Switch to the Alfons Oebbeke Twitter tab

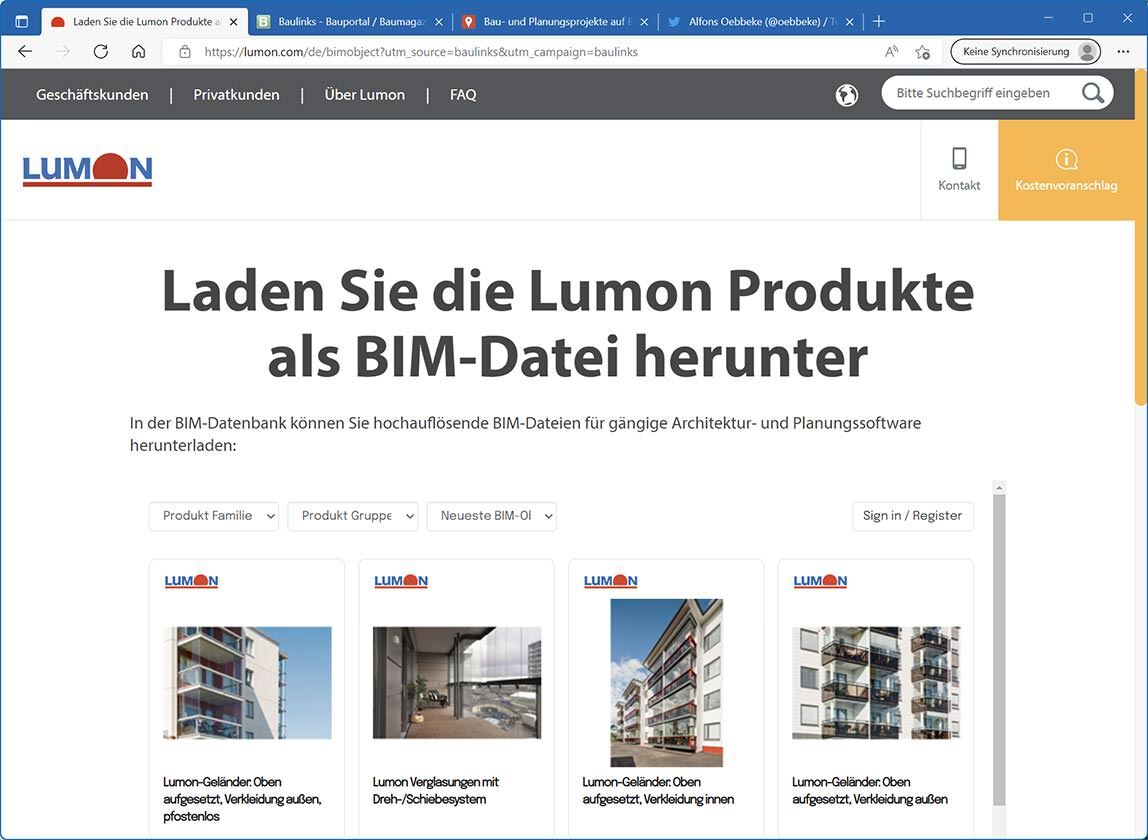761,22
